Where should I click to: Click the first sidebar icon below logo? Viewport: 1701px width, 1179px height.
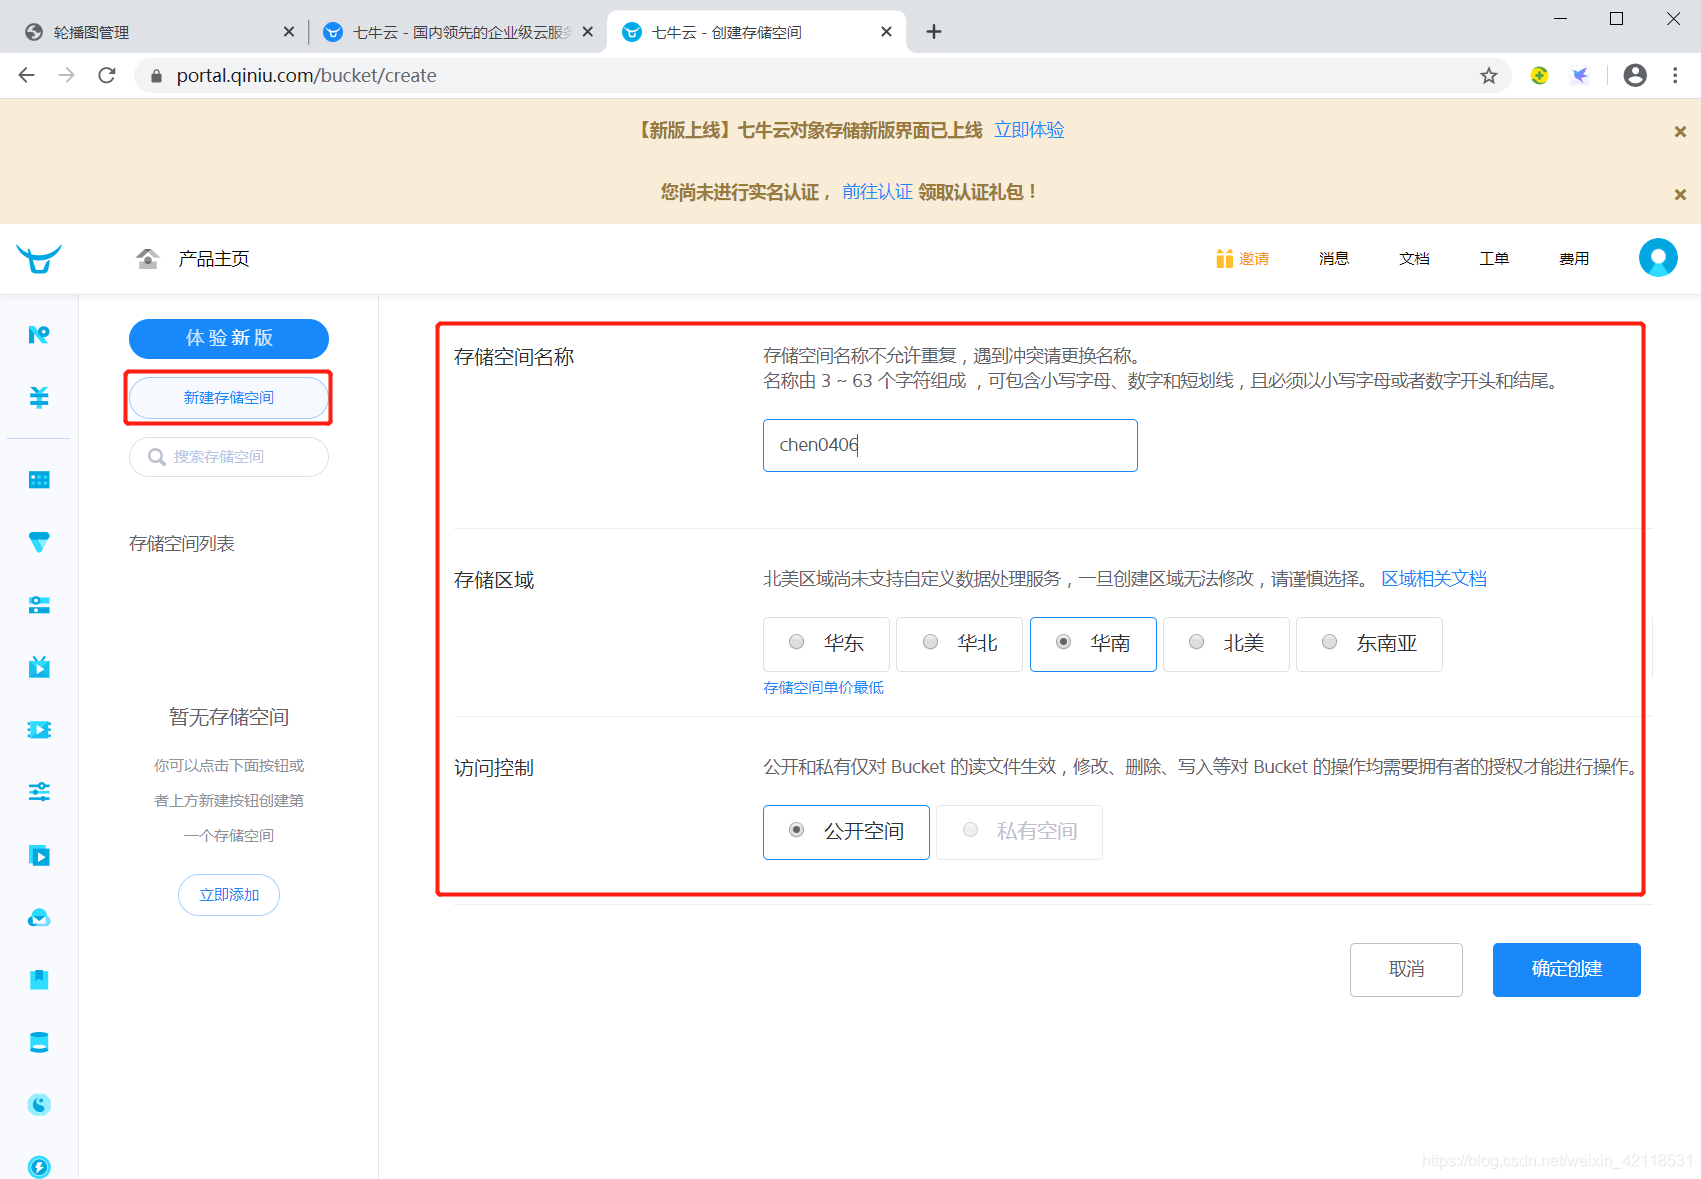[39, 335]
